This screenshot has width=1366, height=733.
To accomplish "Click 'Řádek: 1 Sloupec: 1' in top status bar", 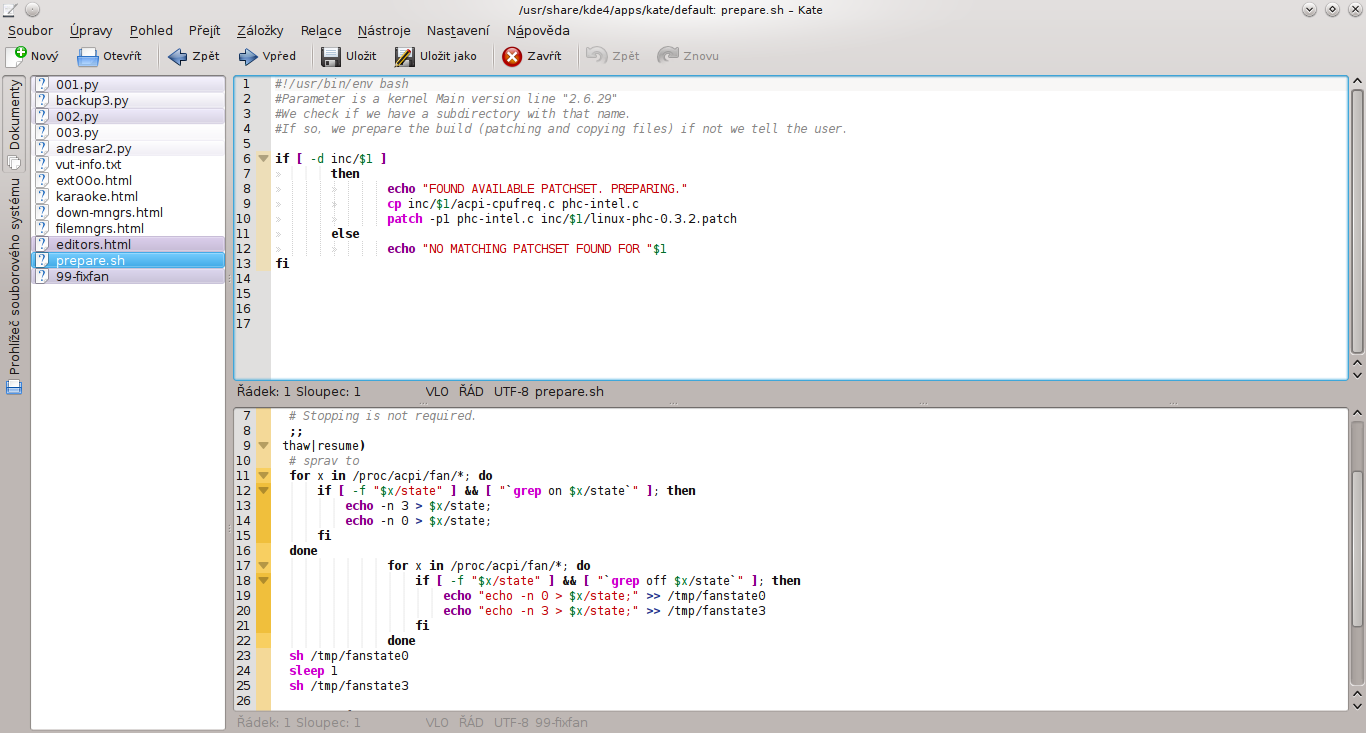I will pos(298,392).
